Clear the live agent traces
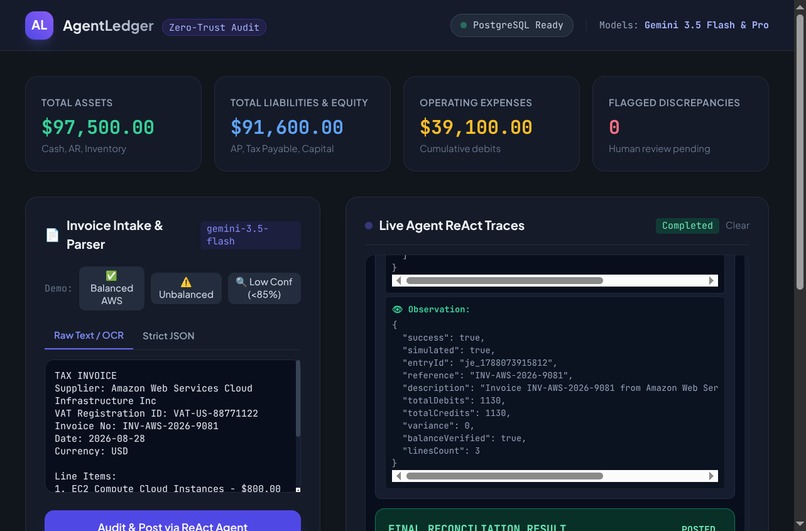806x531 pixels. coord(737,226)
